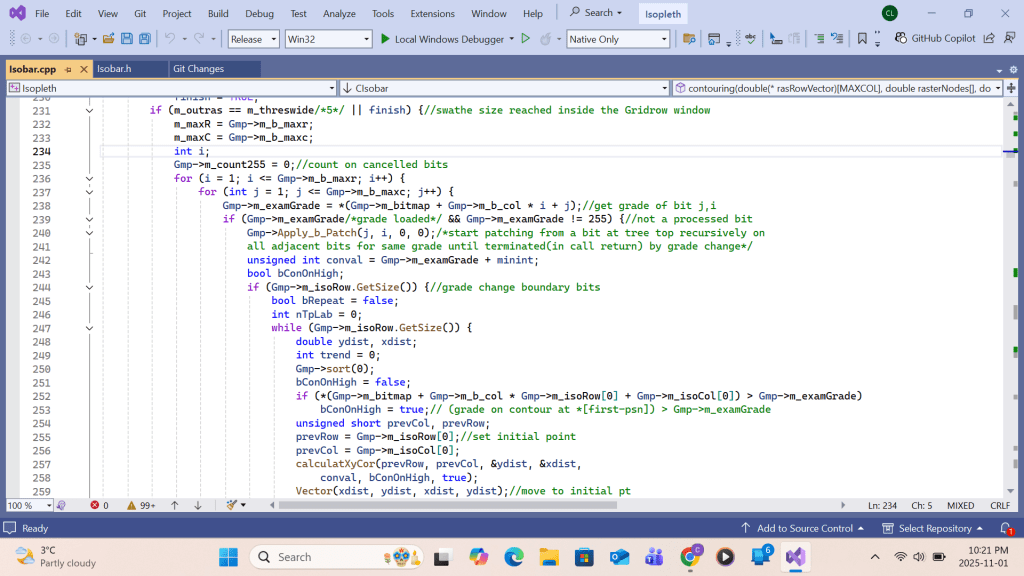Open the Build menu
1024x576 pixels.
[x=218, y=13]
